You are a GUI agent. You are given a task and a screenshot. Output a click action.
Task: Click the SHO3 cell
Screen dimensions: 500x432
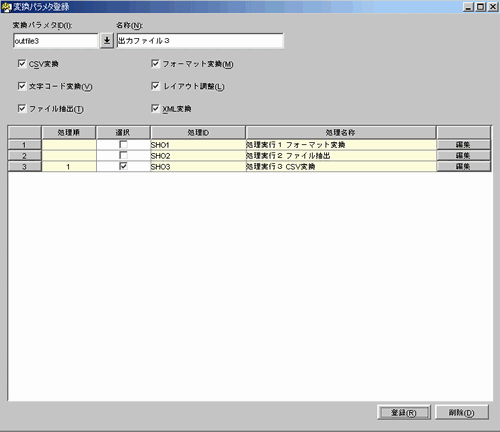coord(198,167)
